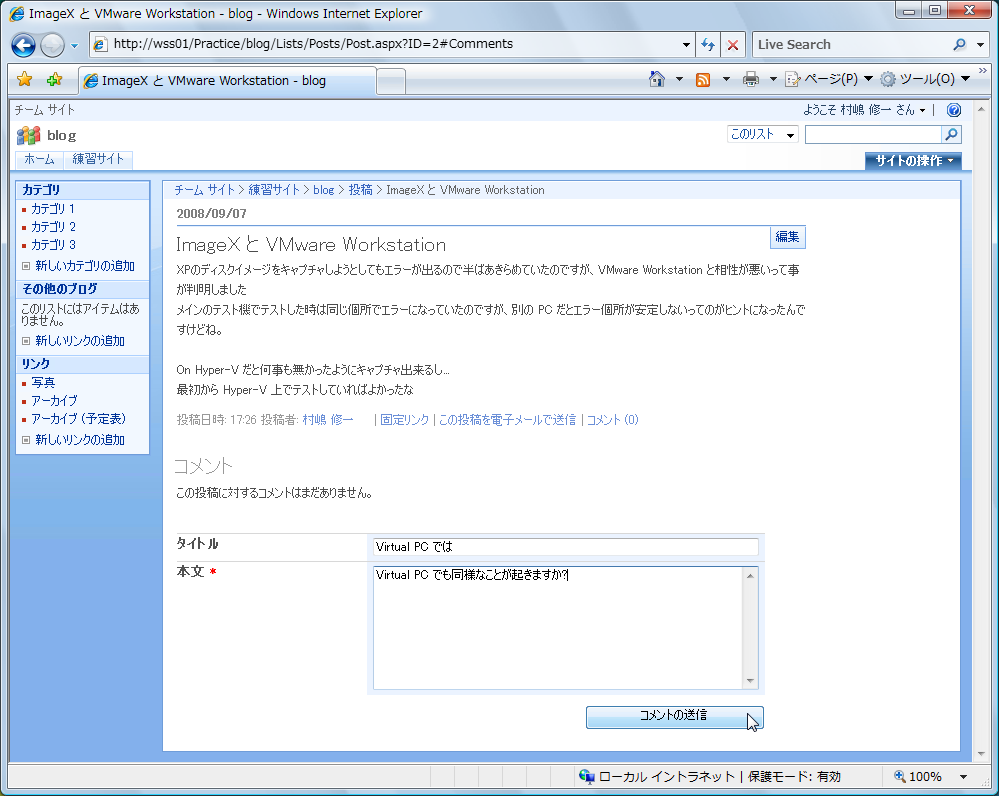Open the サイトの操作 menu

tap(913, 161)
